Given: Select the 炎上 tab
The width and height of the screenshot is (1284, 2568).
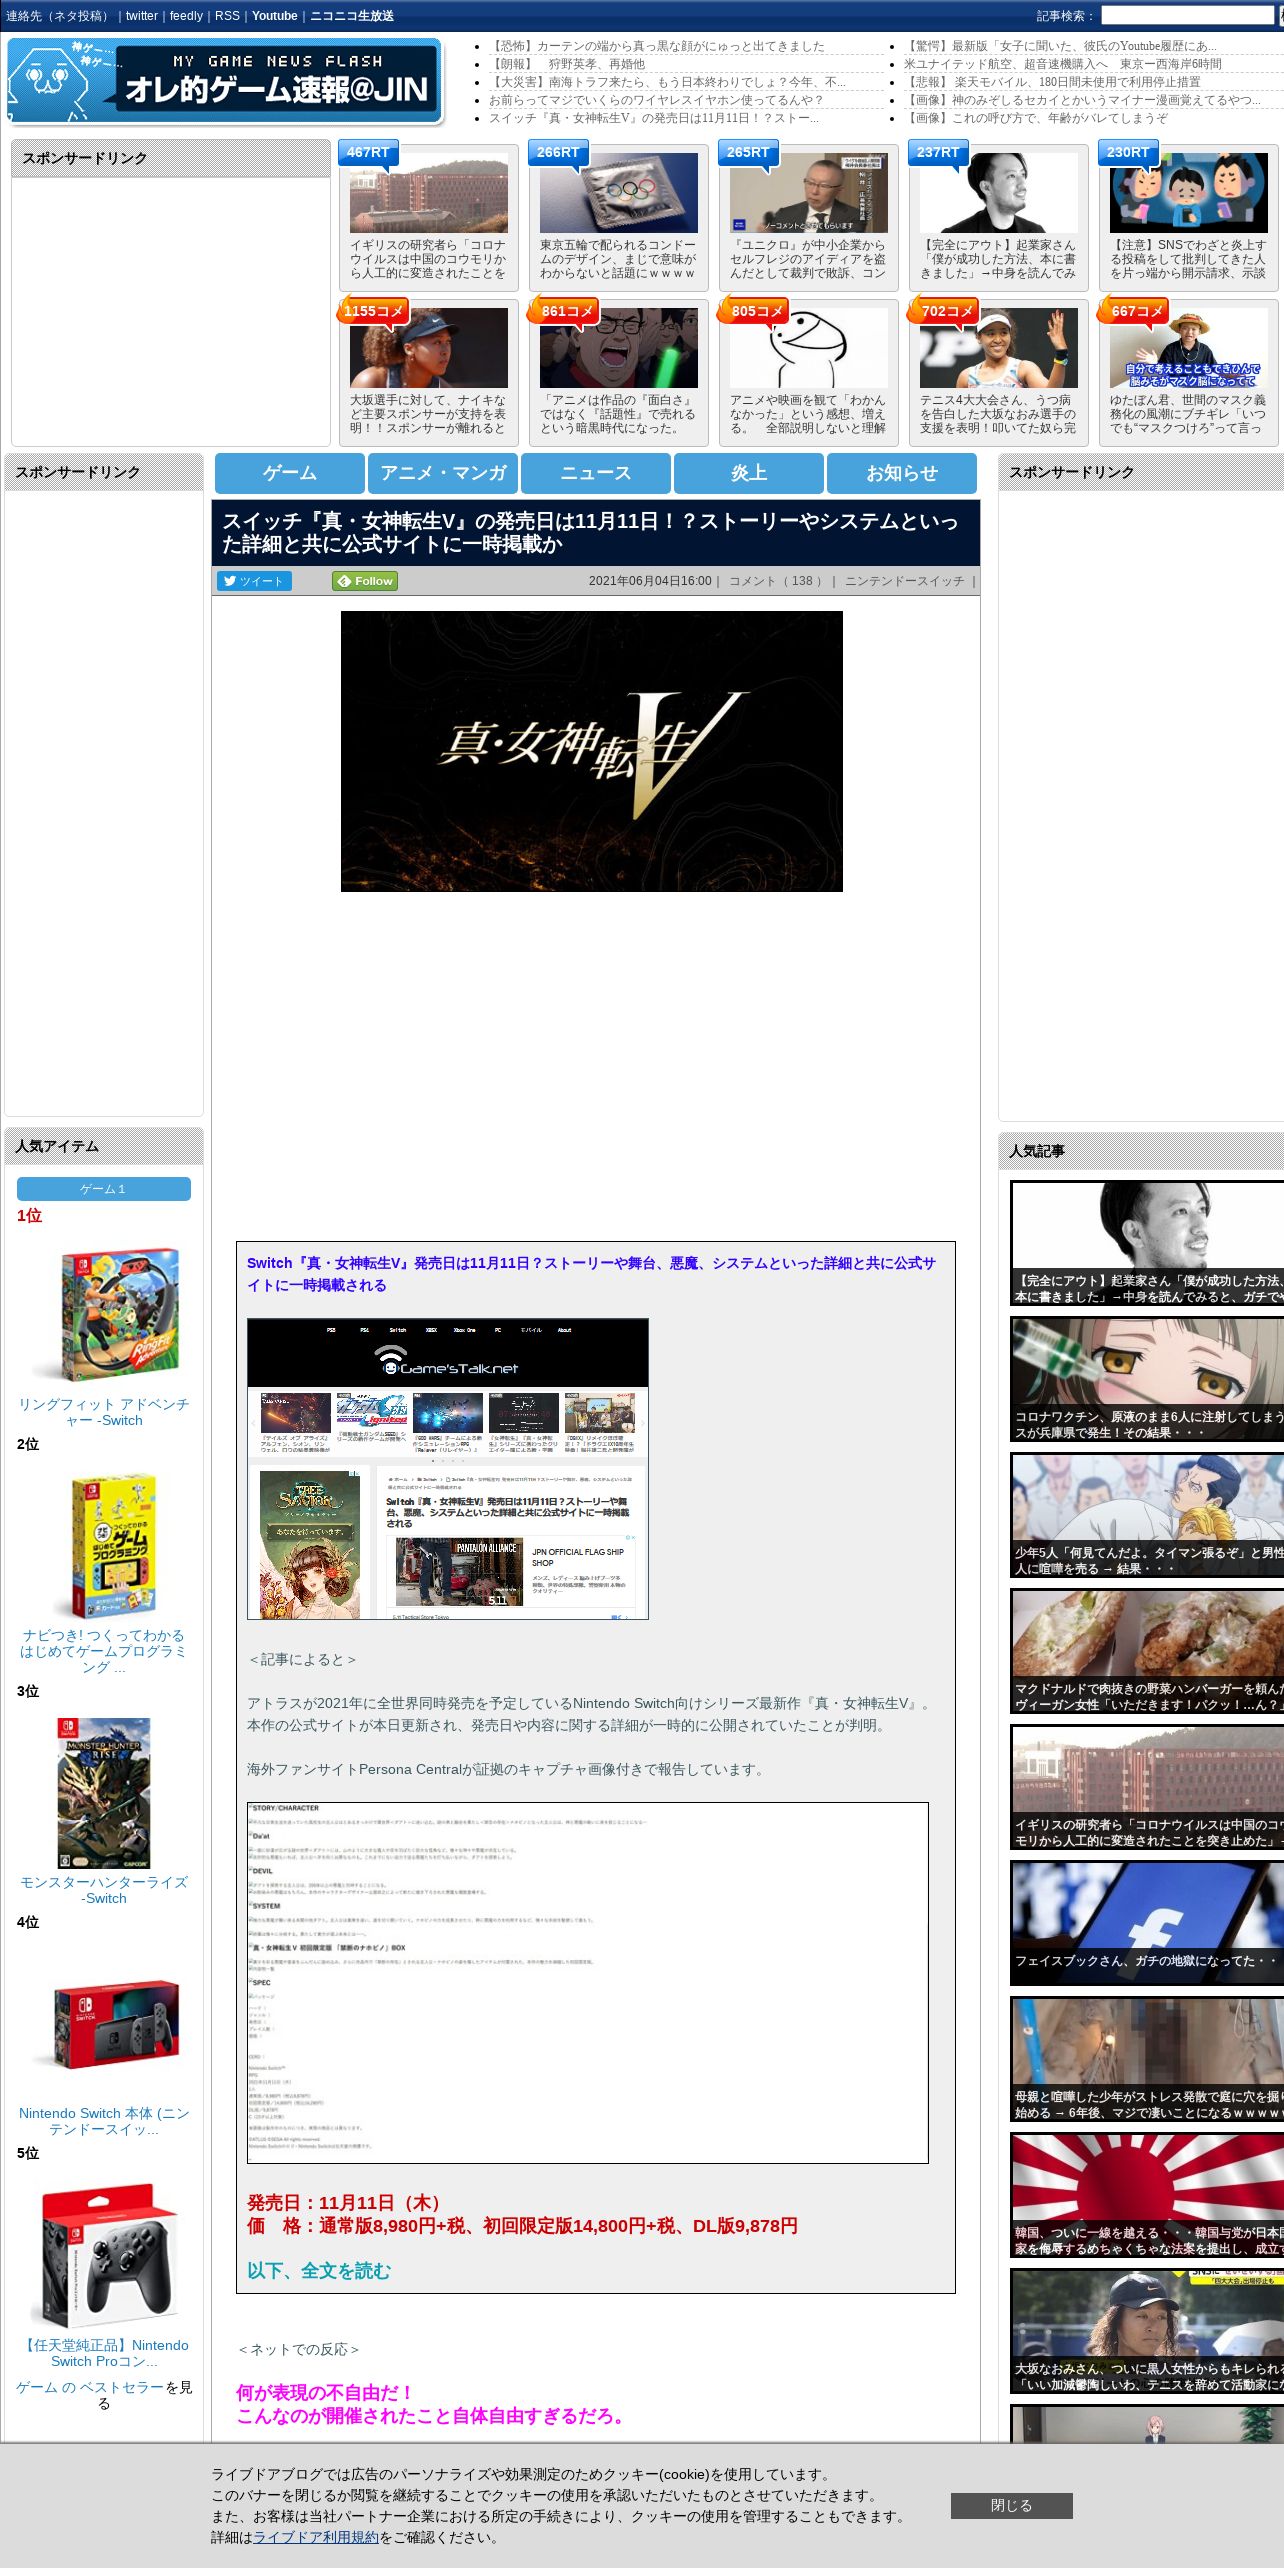Looking at the screenshot, I should coord(749,473).
